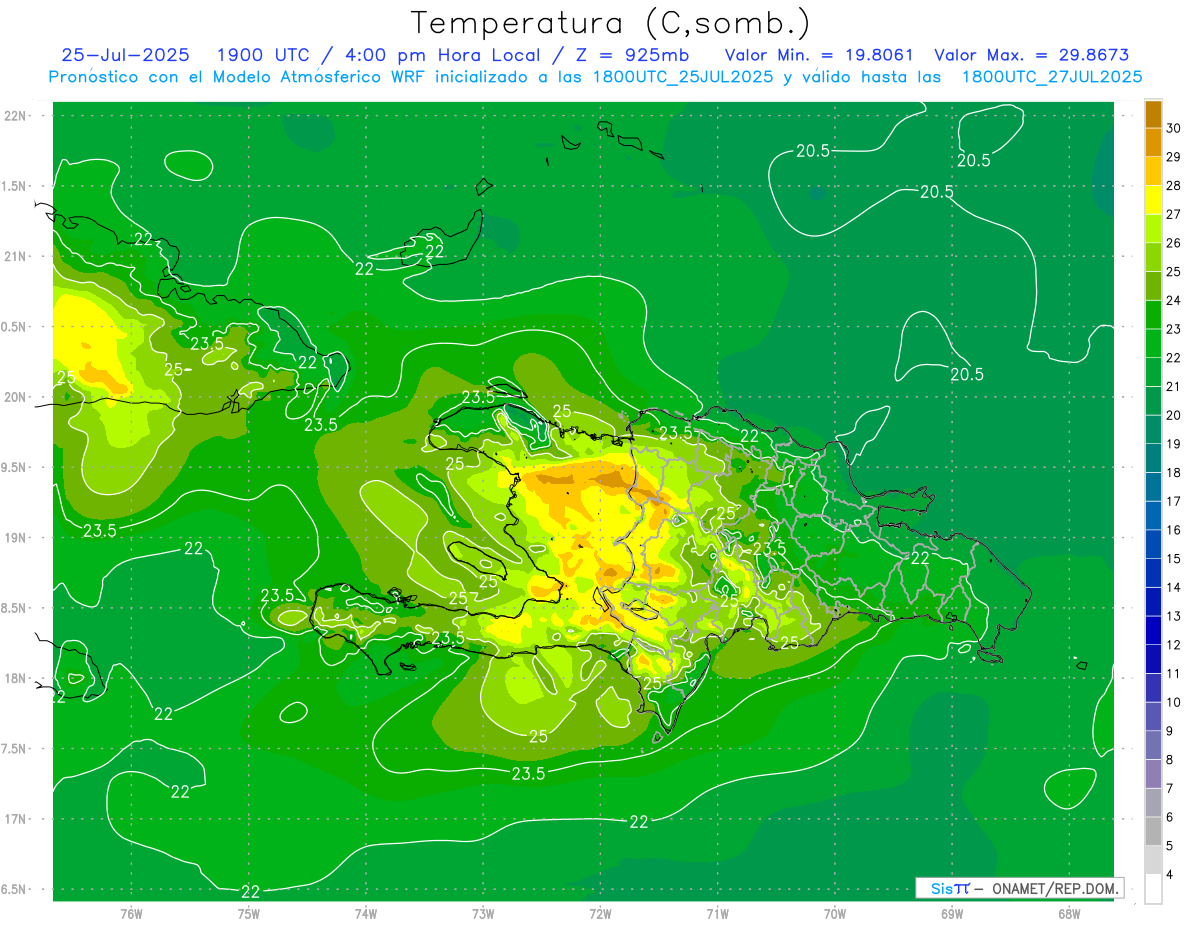Click the colorbar label "16"
Screen dimensions: 1200x927
1174,530
